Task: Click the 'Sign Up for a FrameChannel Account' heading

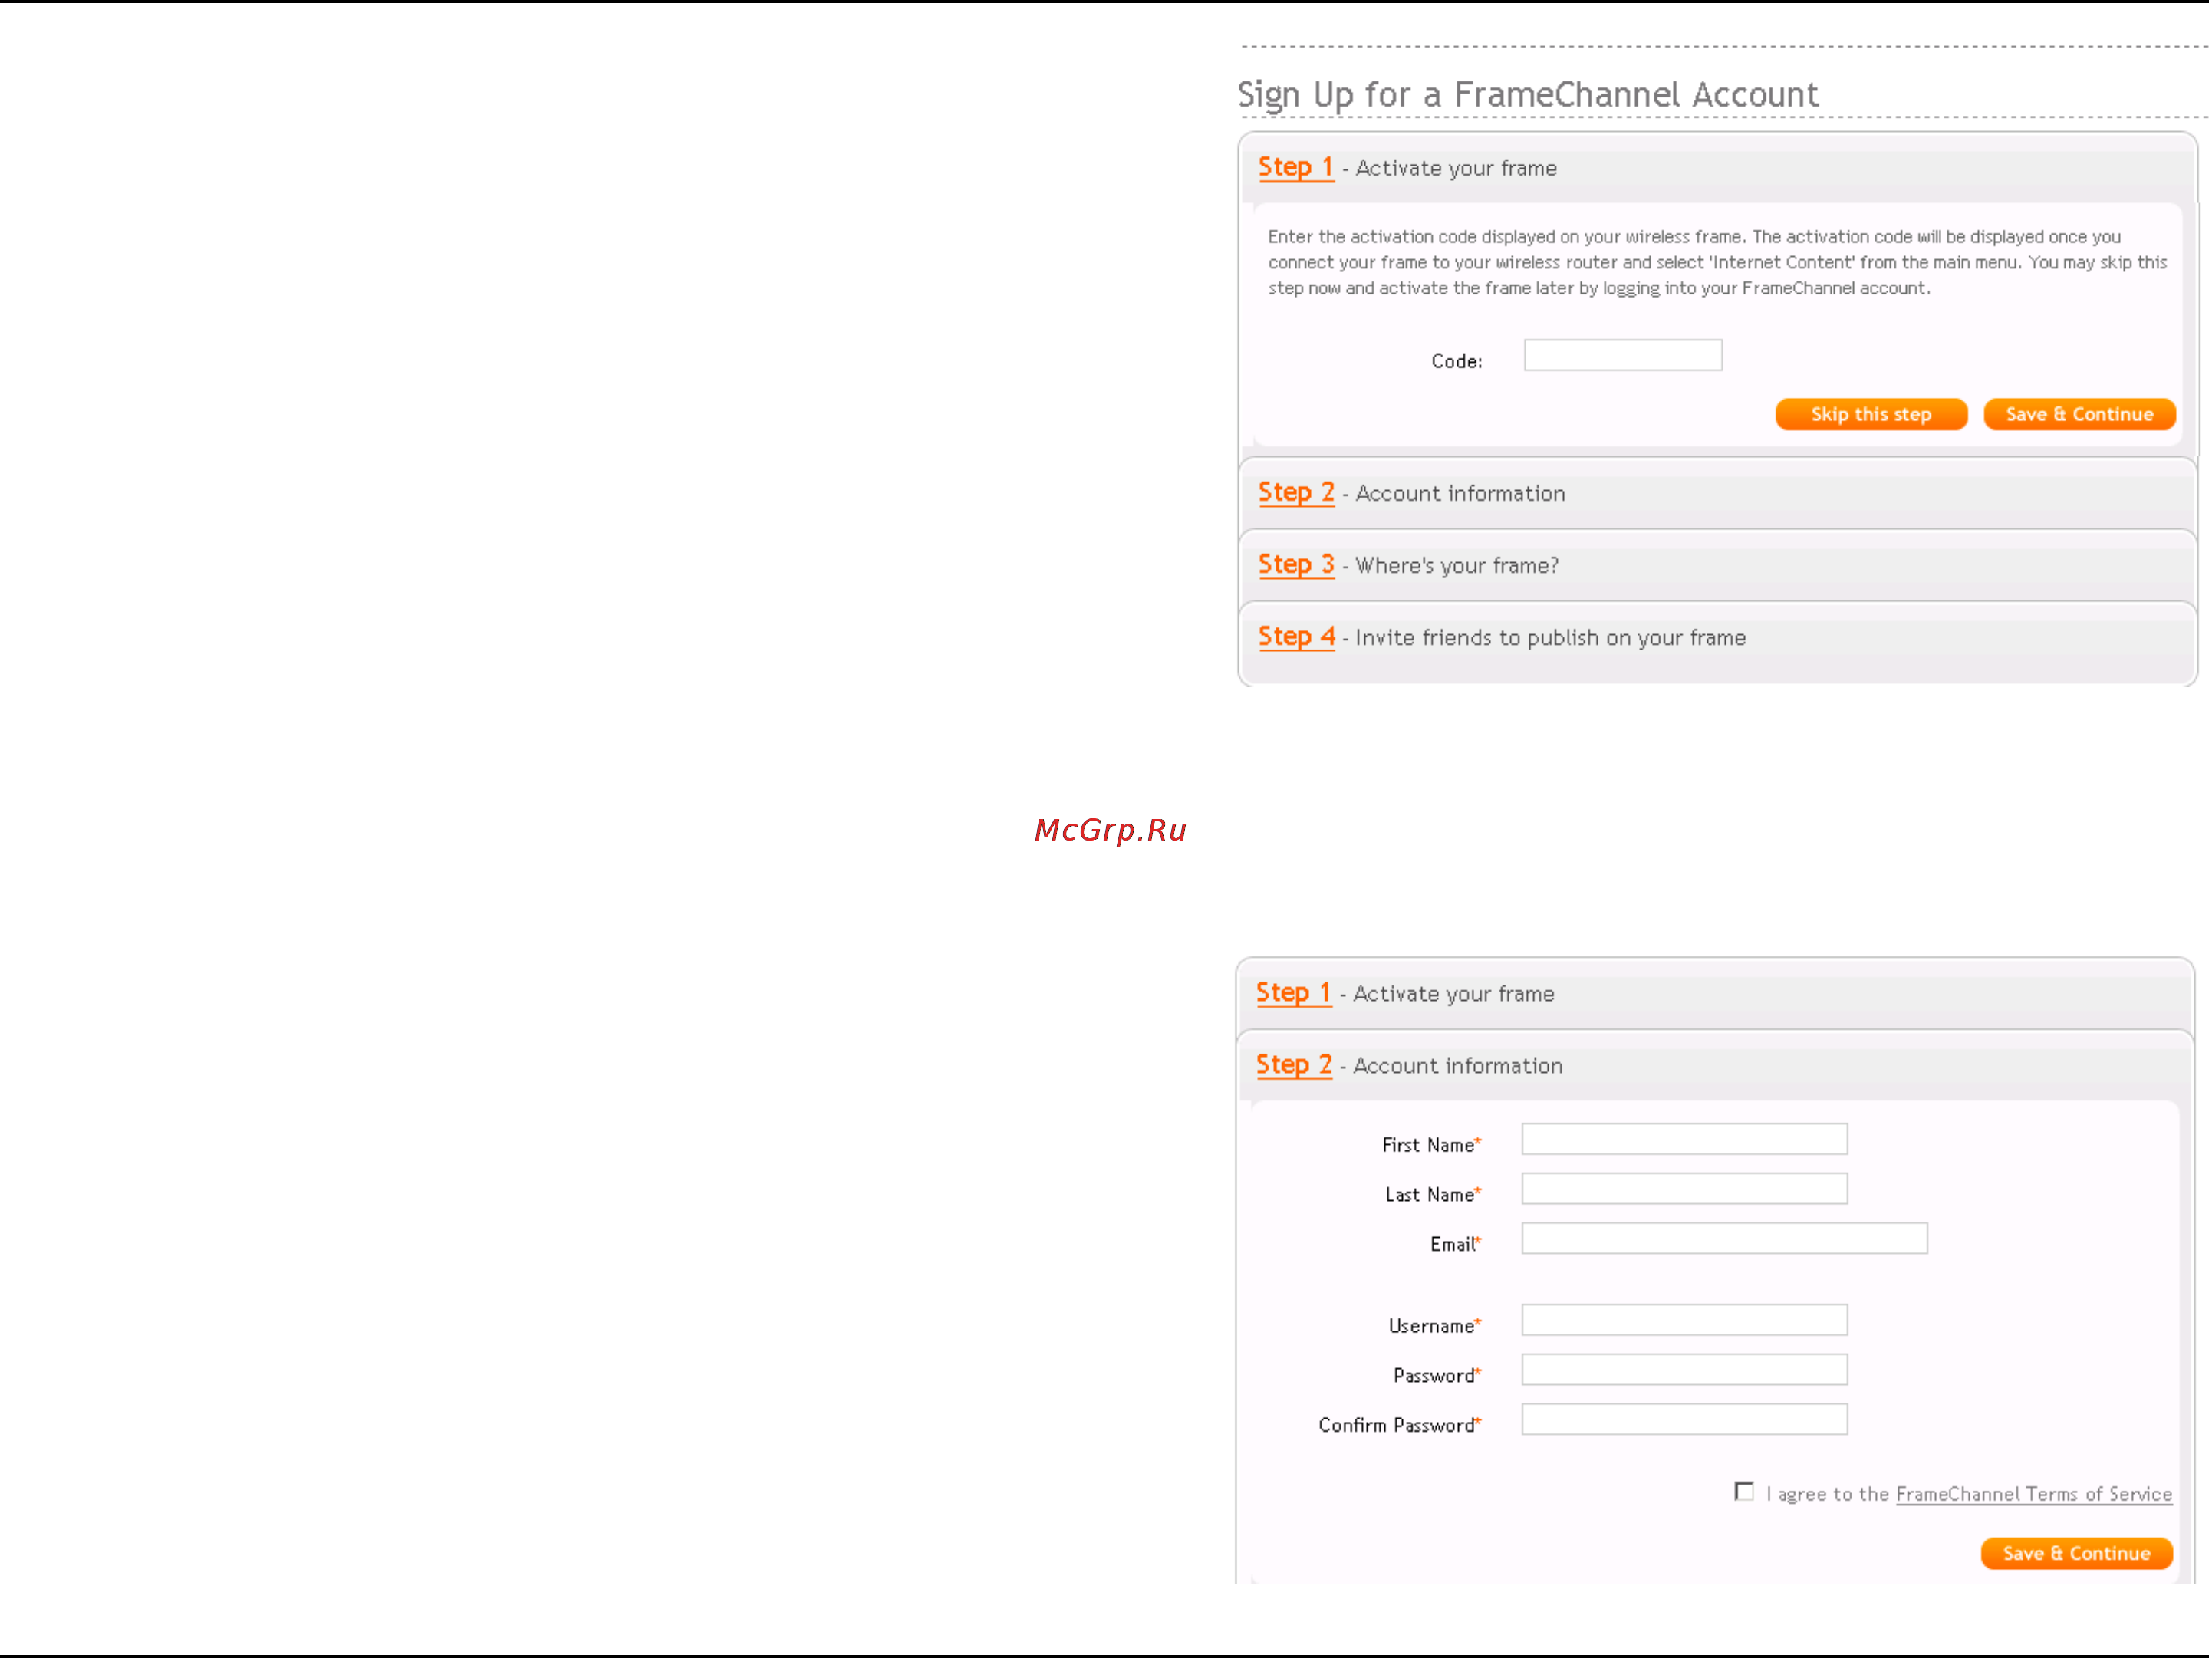Action: point(1528,95)
